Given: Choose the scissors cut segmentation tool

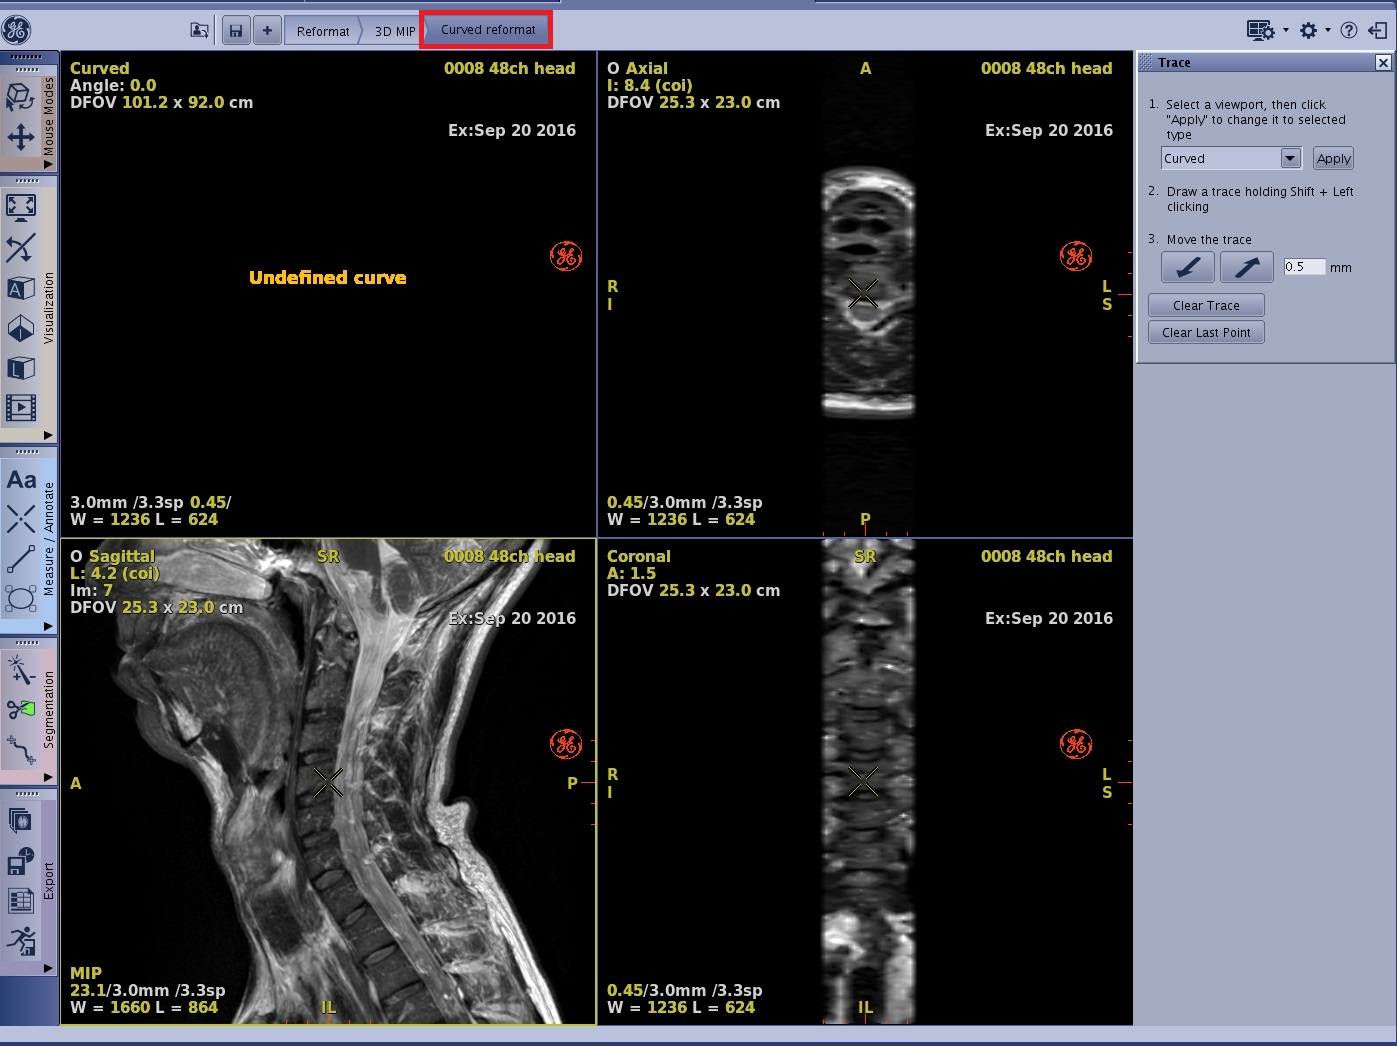Looking at the screenshot, I should tap(20, 709).
